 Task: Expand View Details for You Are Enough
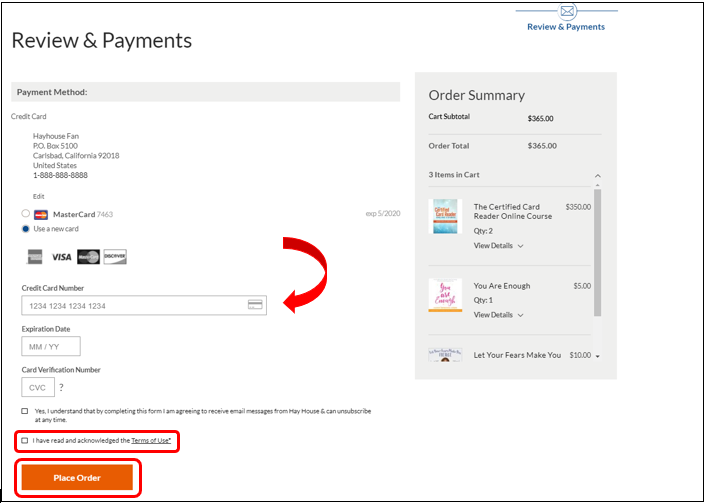(498, 315)
